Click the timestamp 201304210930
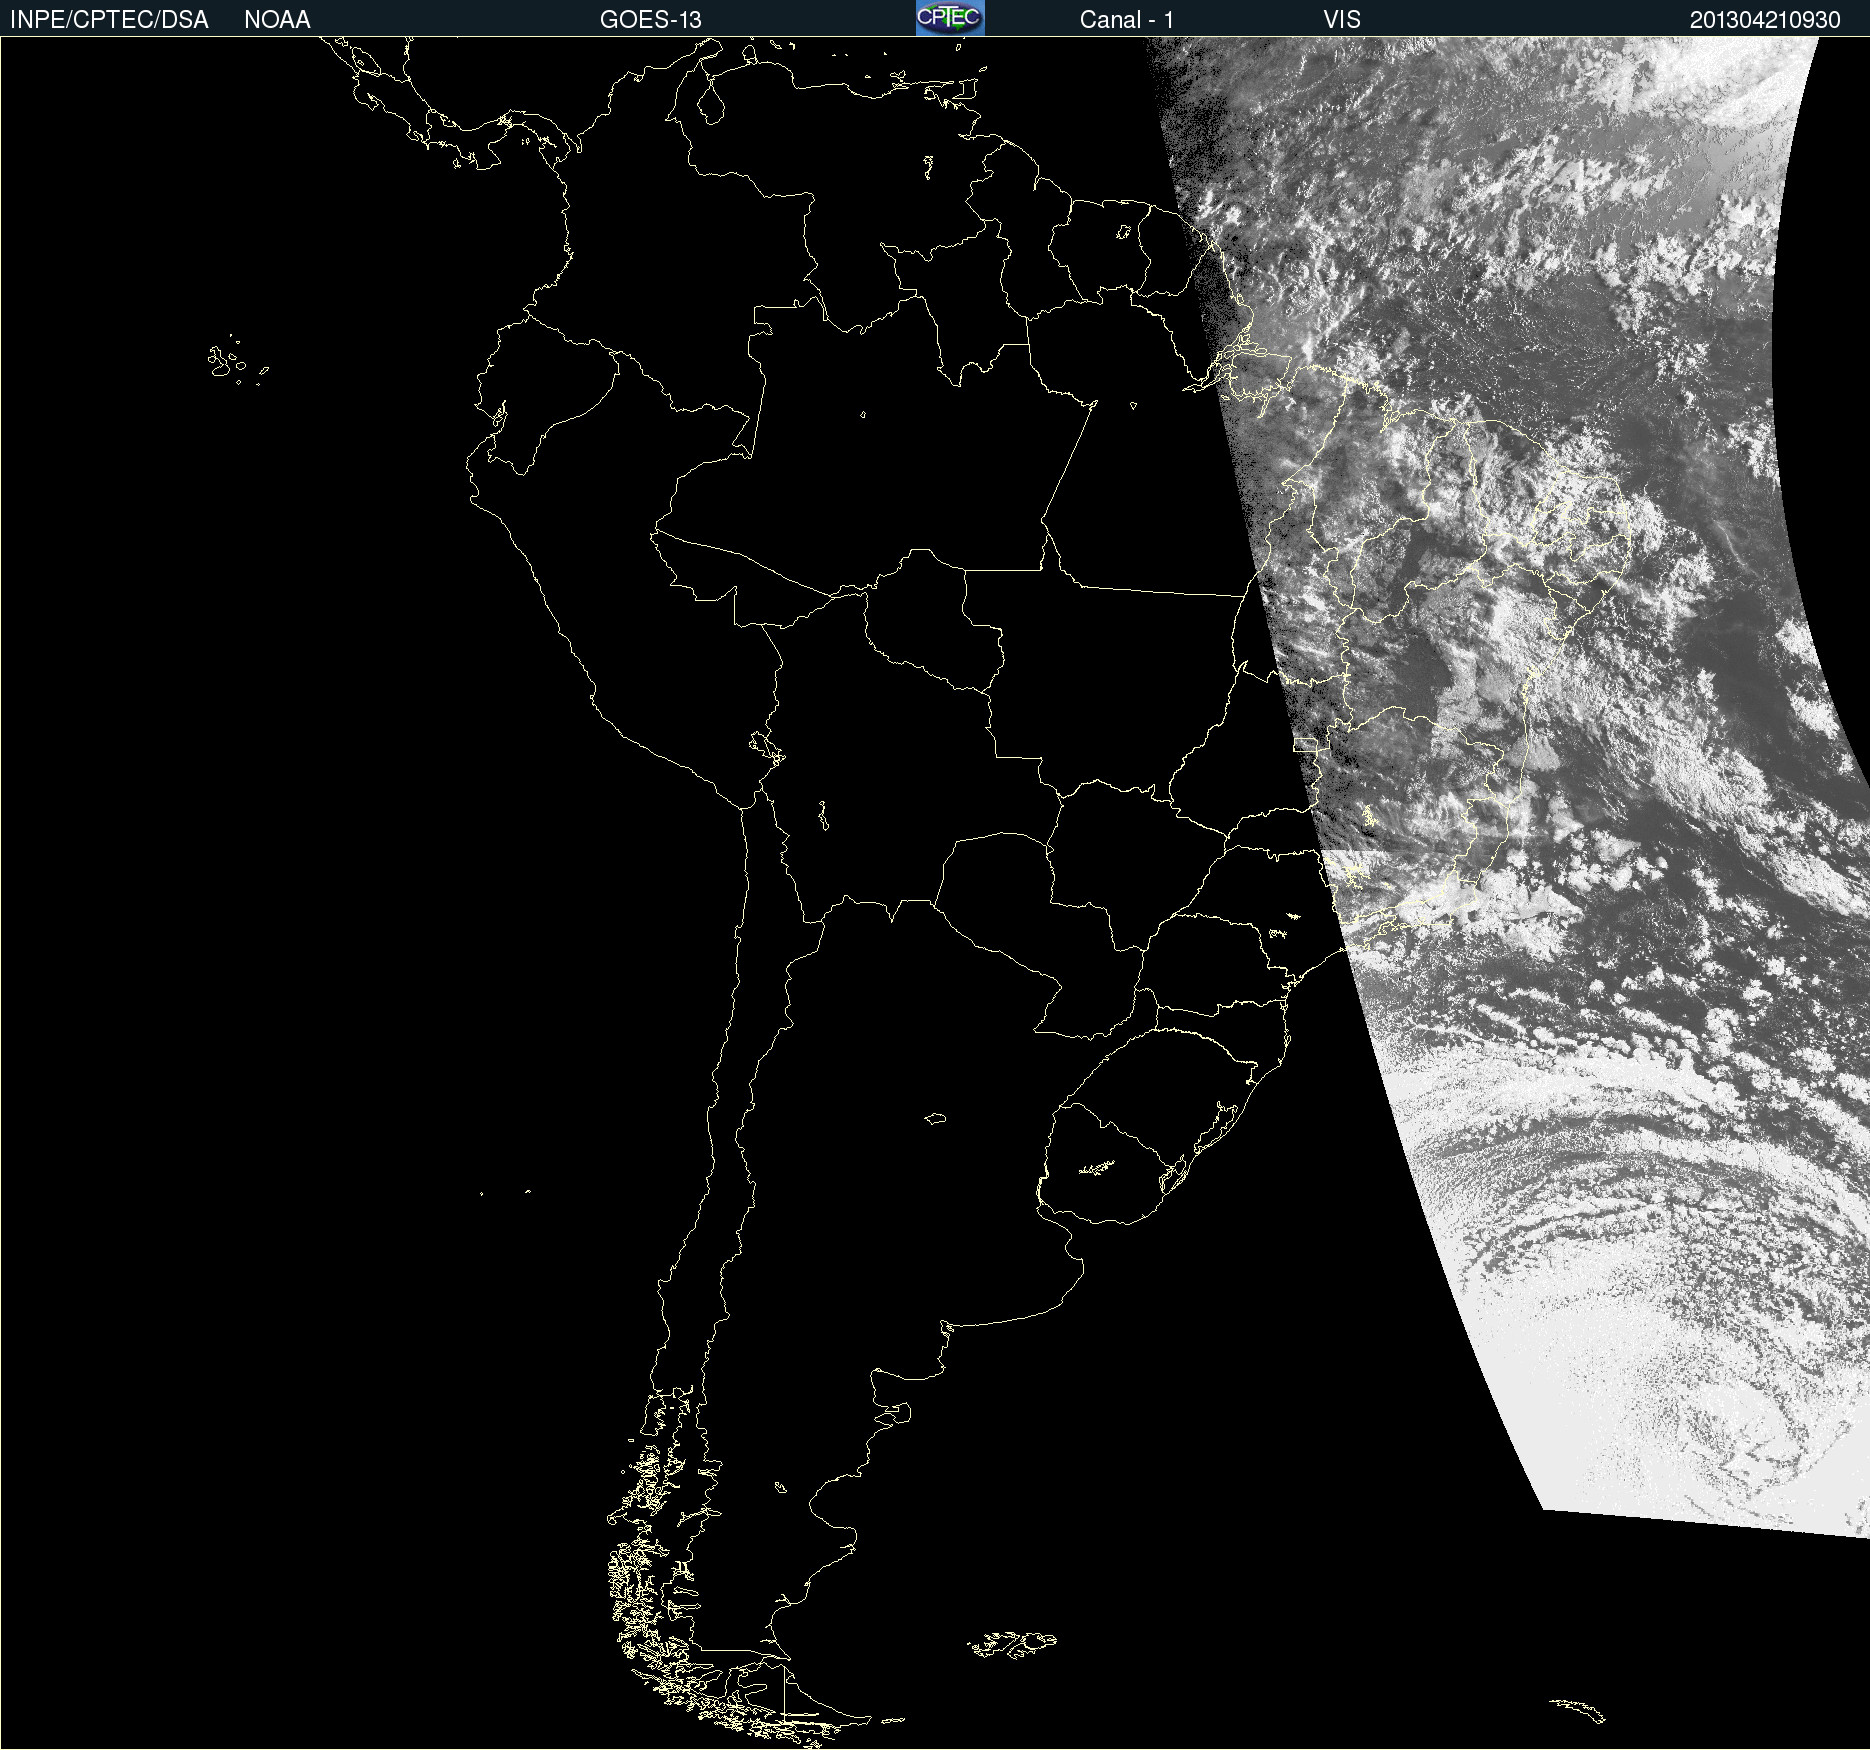Screen dimensions: 1870x1750 pos(1765,20)
